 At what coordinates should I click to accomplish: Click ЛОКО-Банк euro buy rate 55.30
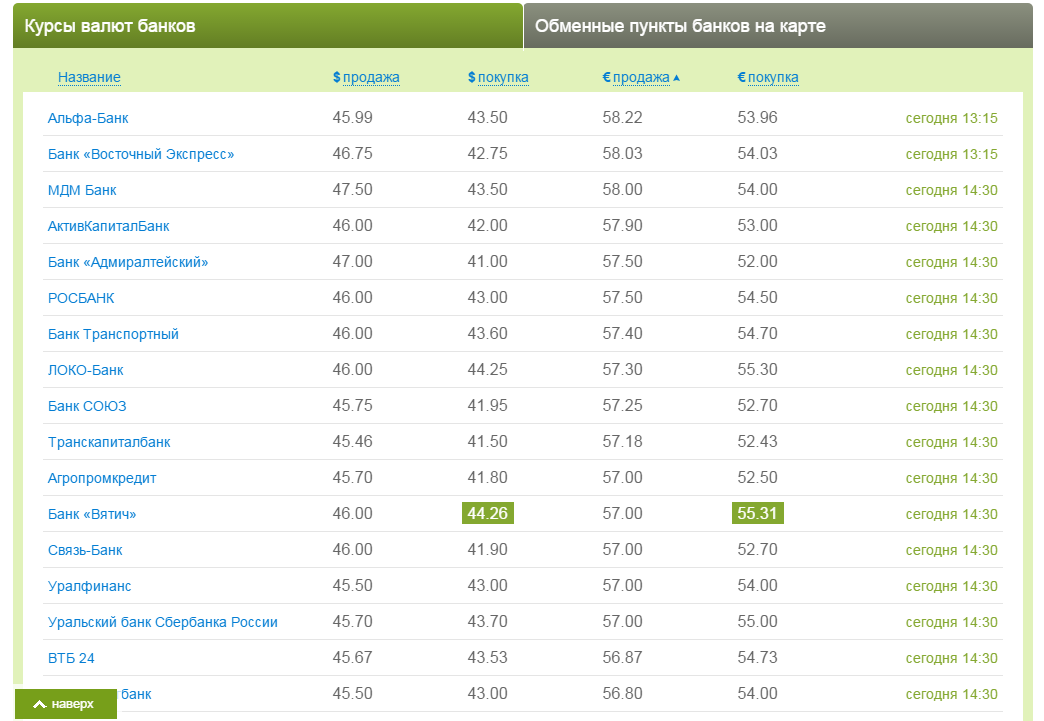coord(757,369)
